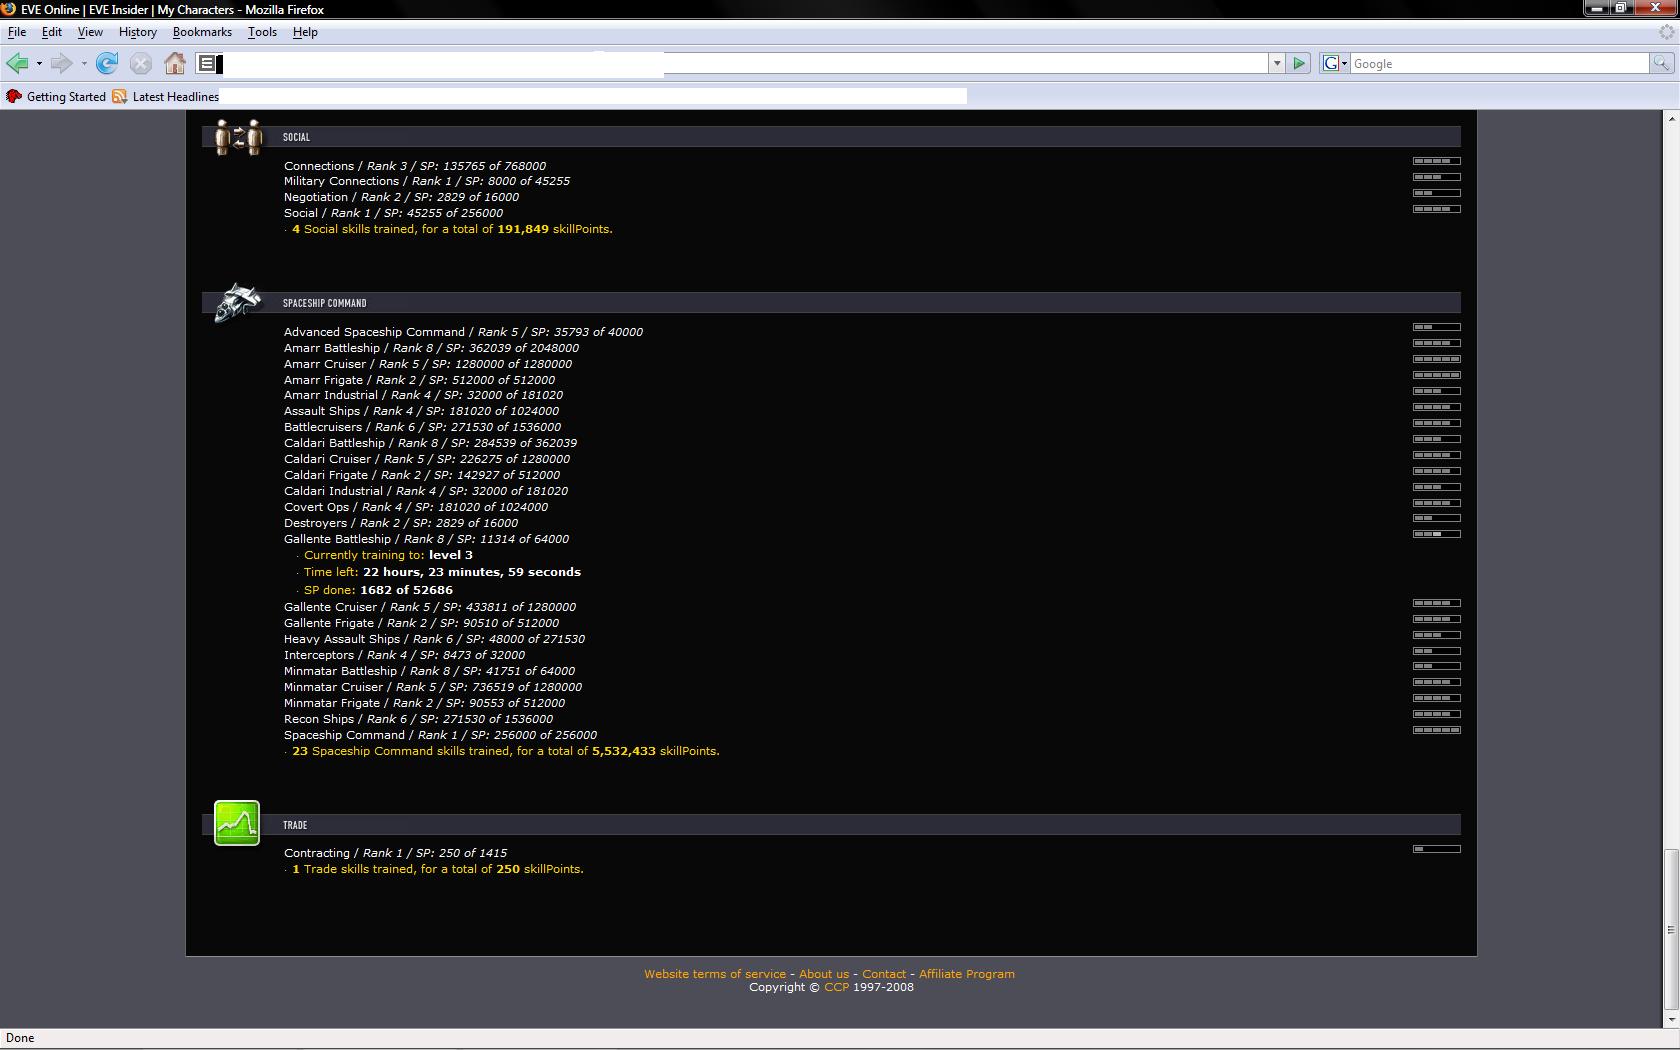1680x1050 pixels.
Task: Open the Affiliate Program link
Action: click(x=967, y=974)
